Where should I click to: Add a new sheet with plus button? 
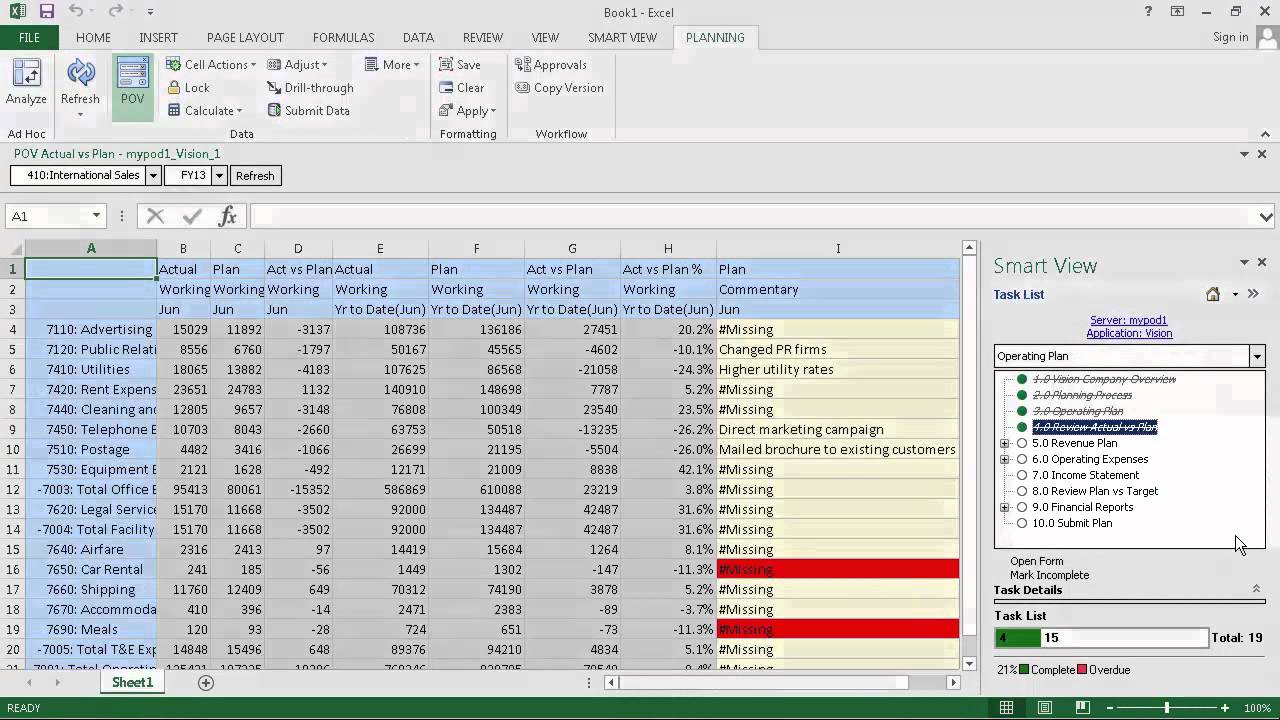(x=206, y=682)
